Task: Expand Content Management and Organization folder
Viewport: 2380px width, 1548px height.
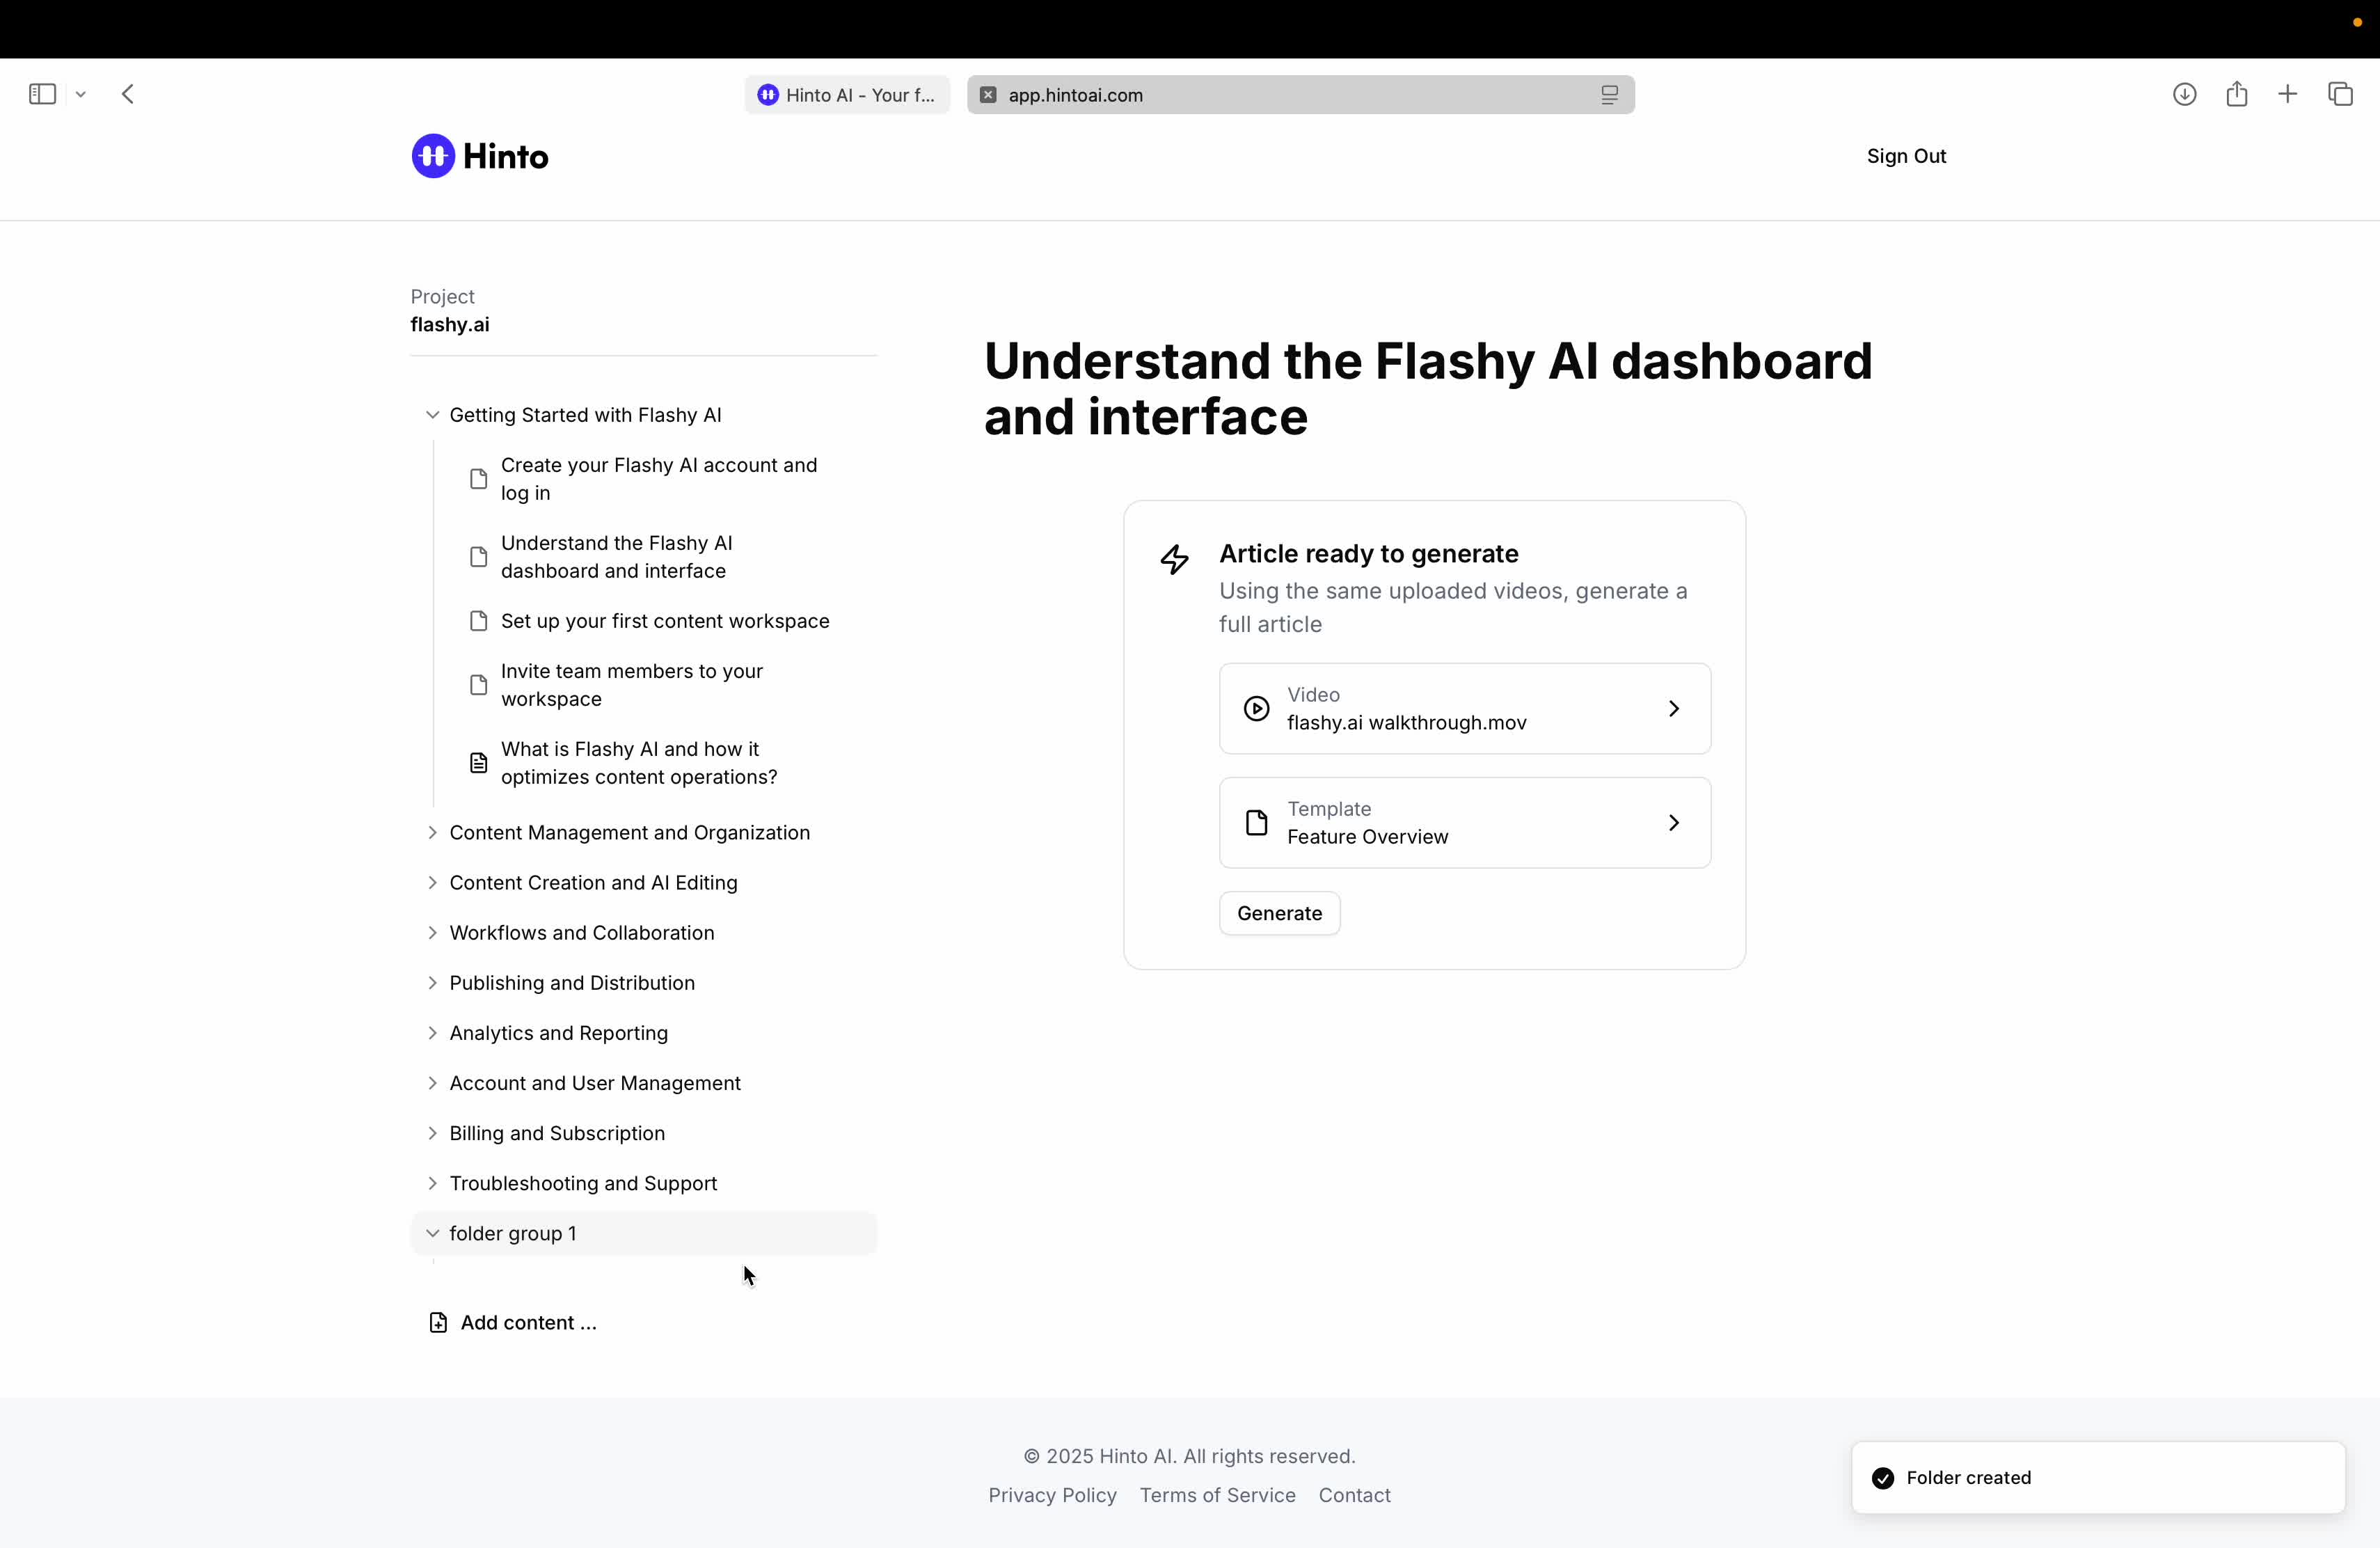Action: pos(432,832)
